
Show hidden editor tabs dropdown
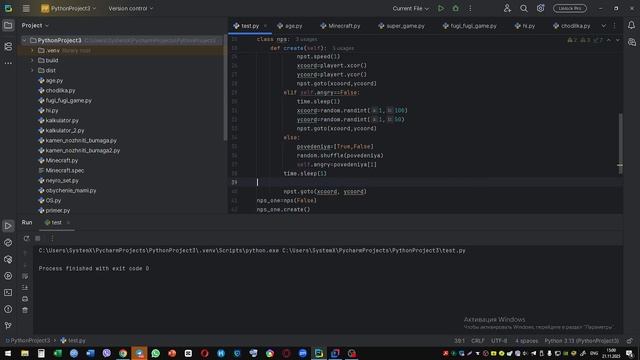pyautogui.click(x=604, y=26)
